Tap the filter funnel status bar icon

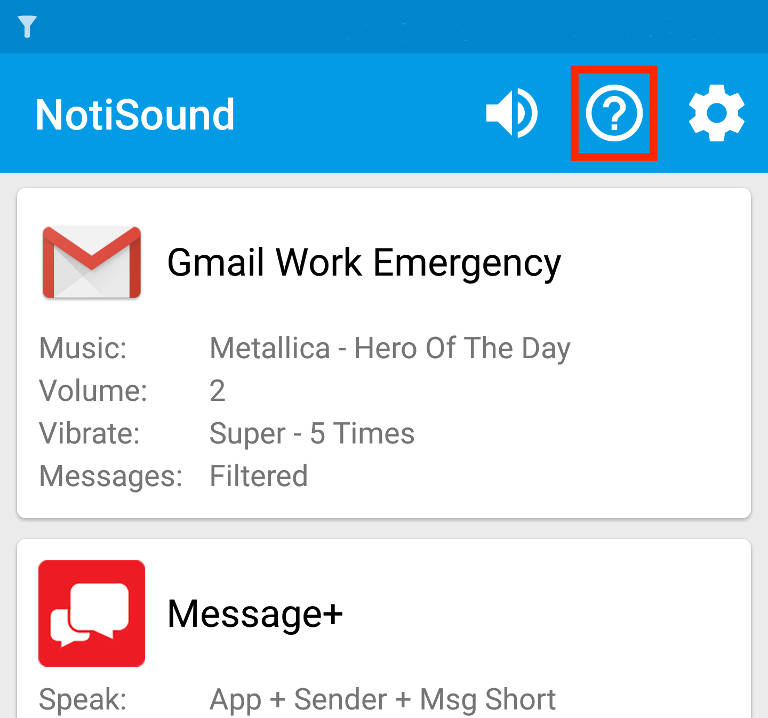click(27, 26)
